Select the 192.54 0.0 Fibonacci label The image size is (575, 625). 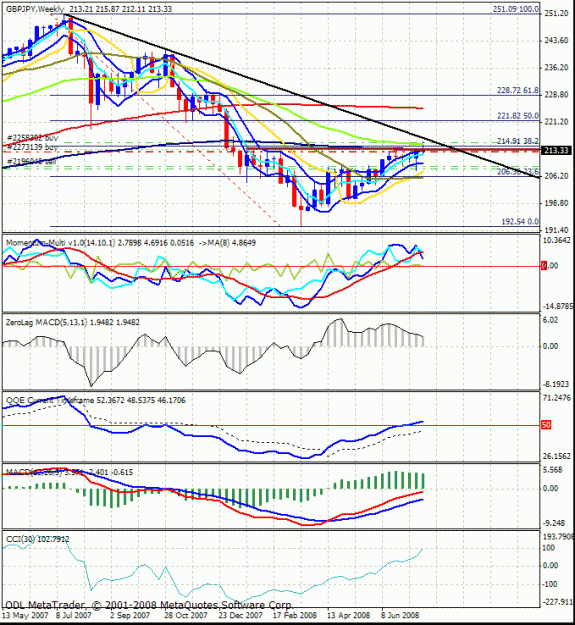point(520,222)
